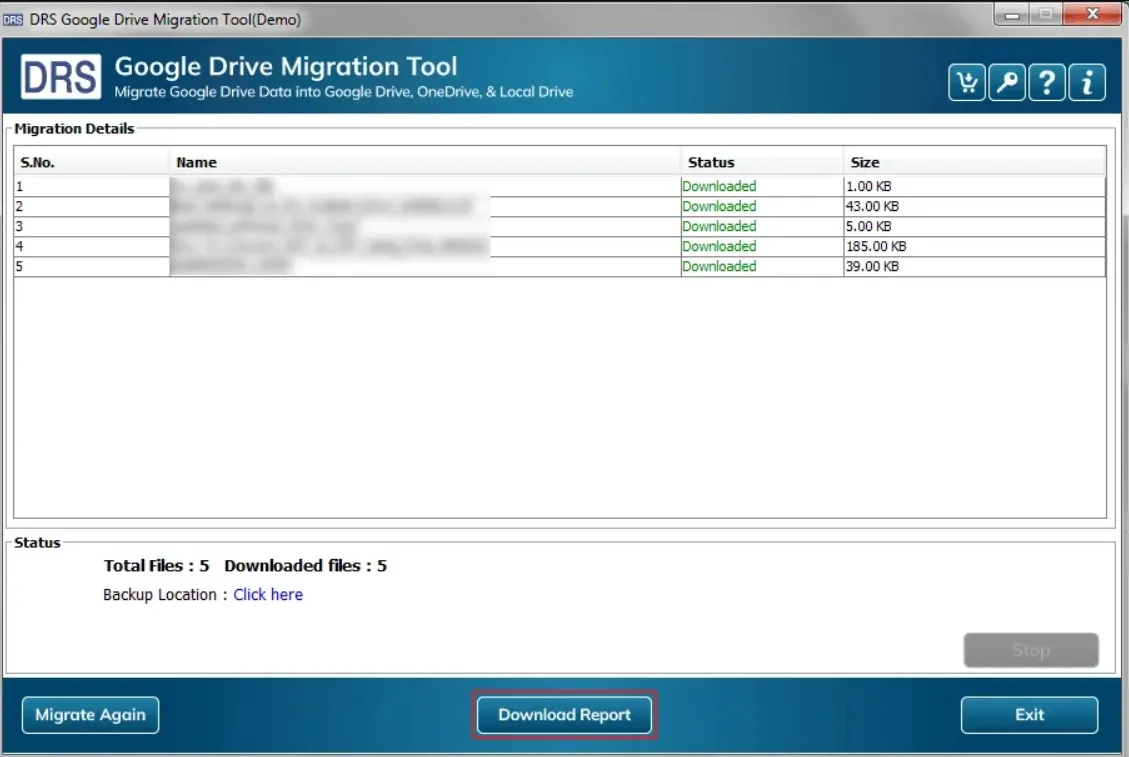
Task: Click the info about icon
Action: click(x=1087, y=83)
